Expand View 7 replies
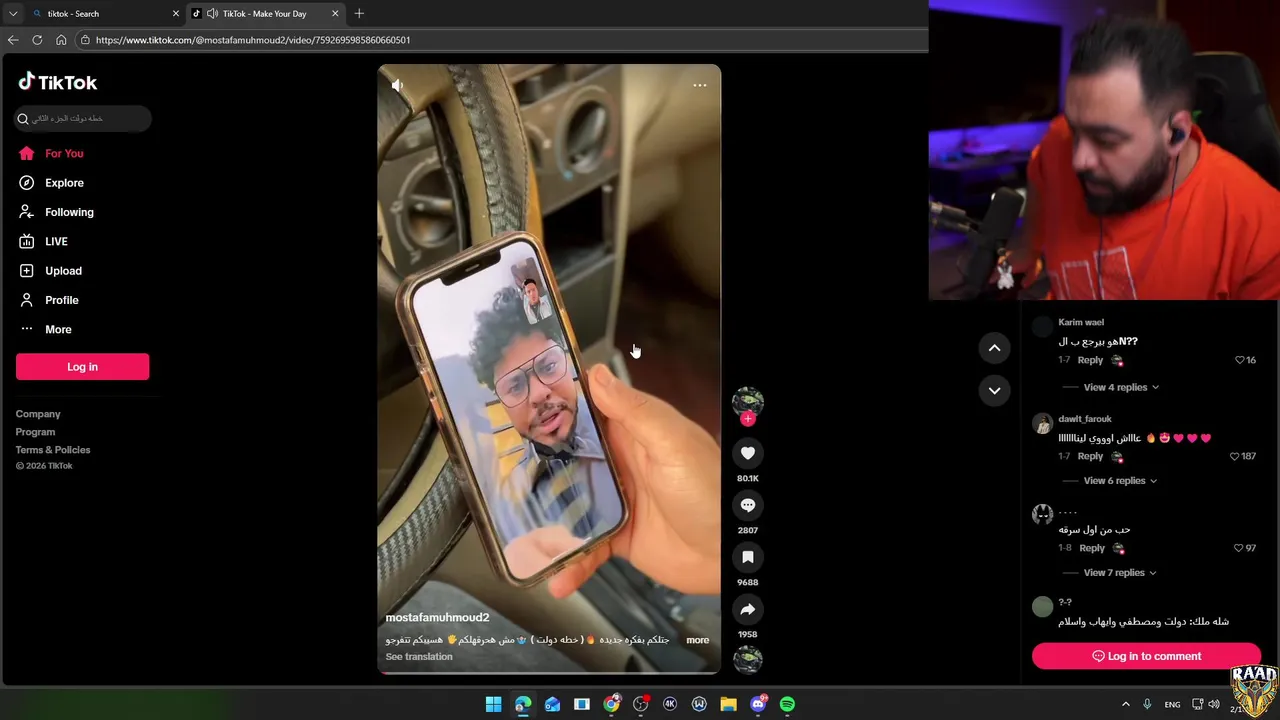This screenshot has height=720, width=1280. [x=1120, y=573]
